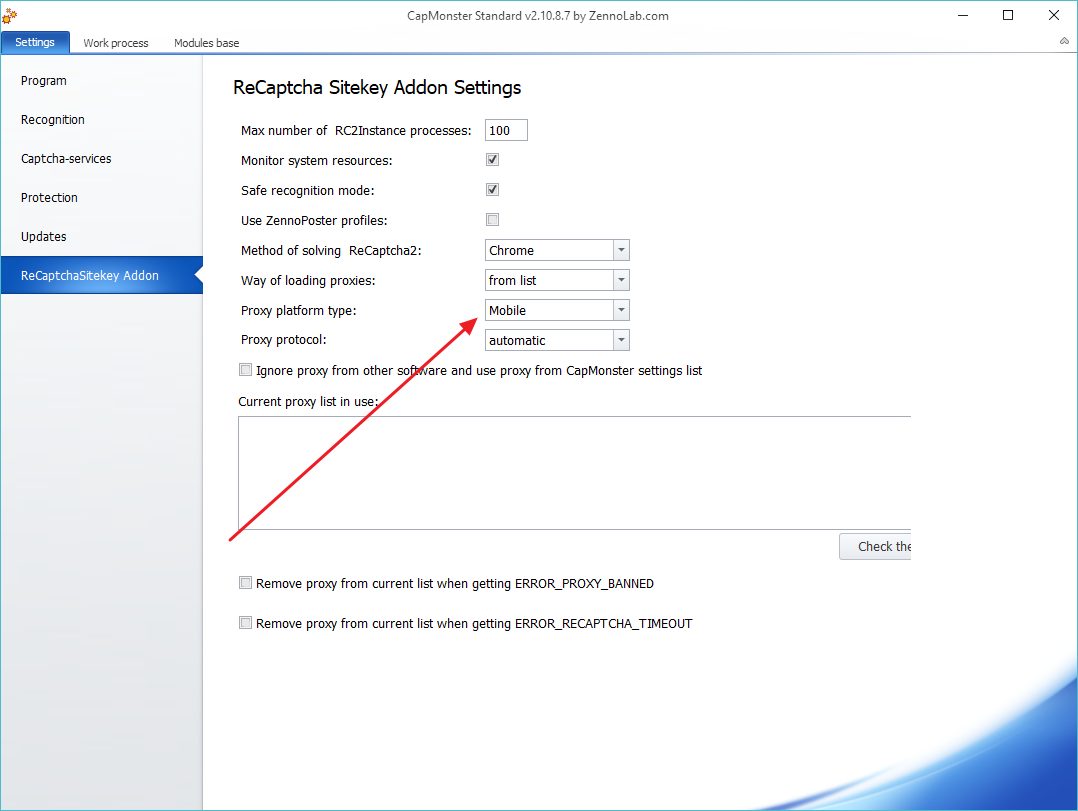Open the Method of solving ReCaptcha2 dropdown

click(x=557, y=250)
